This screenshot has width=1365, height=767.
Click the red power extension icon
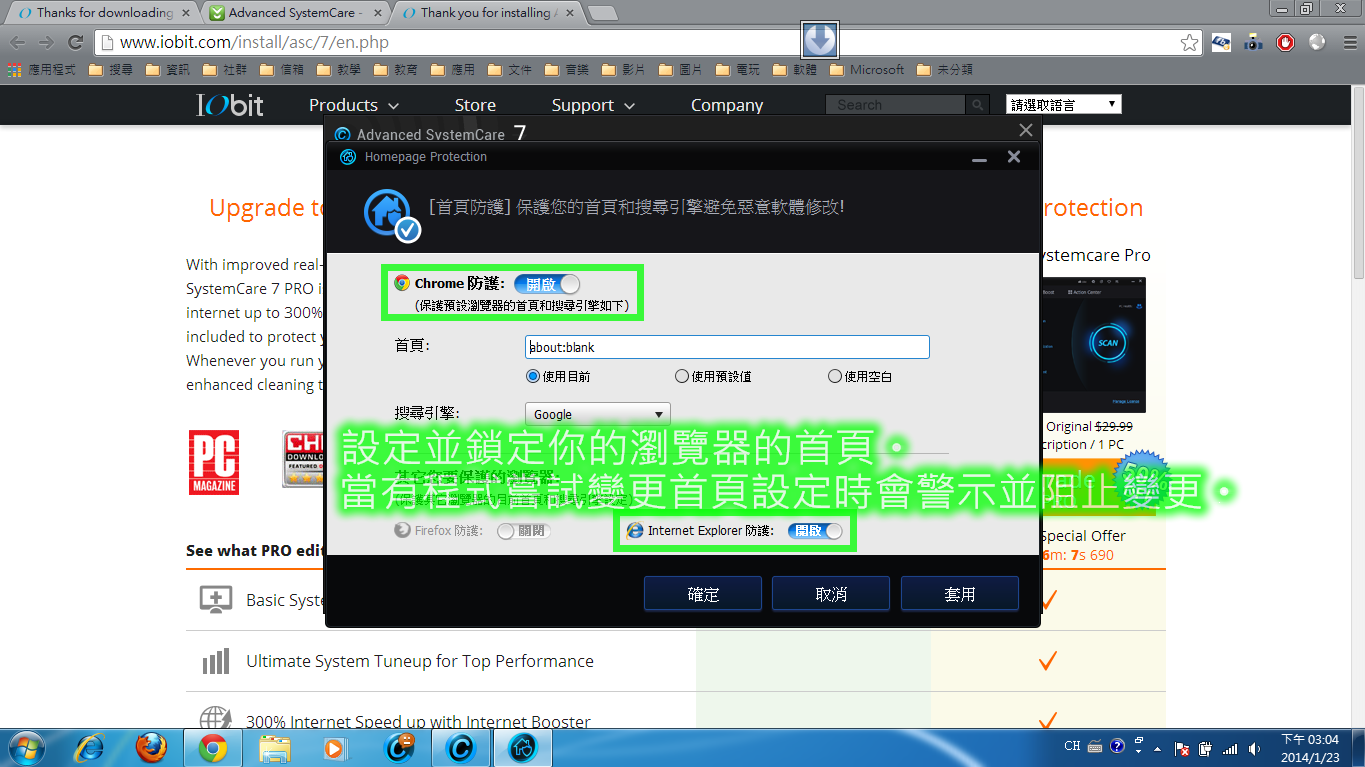point(1285,42)
